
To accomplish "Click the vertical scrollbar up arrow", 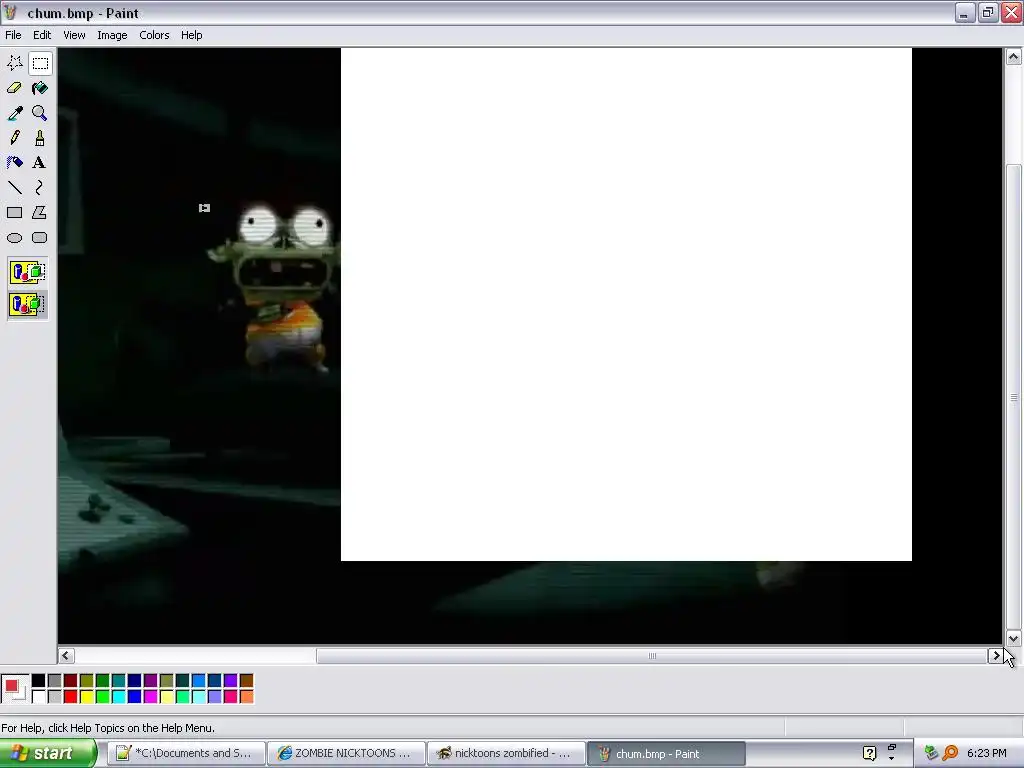I will (1013, 56).
